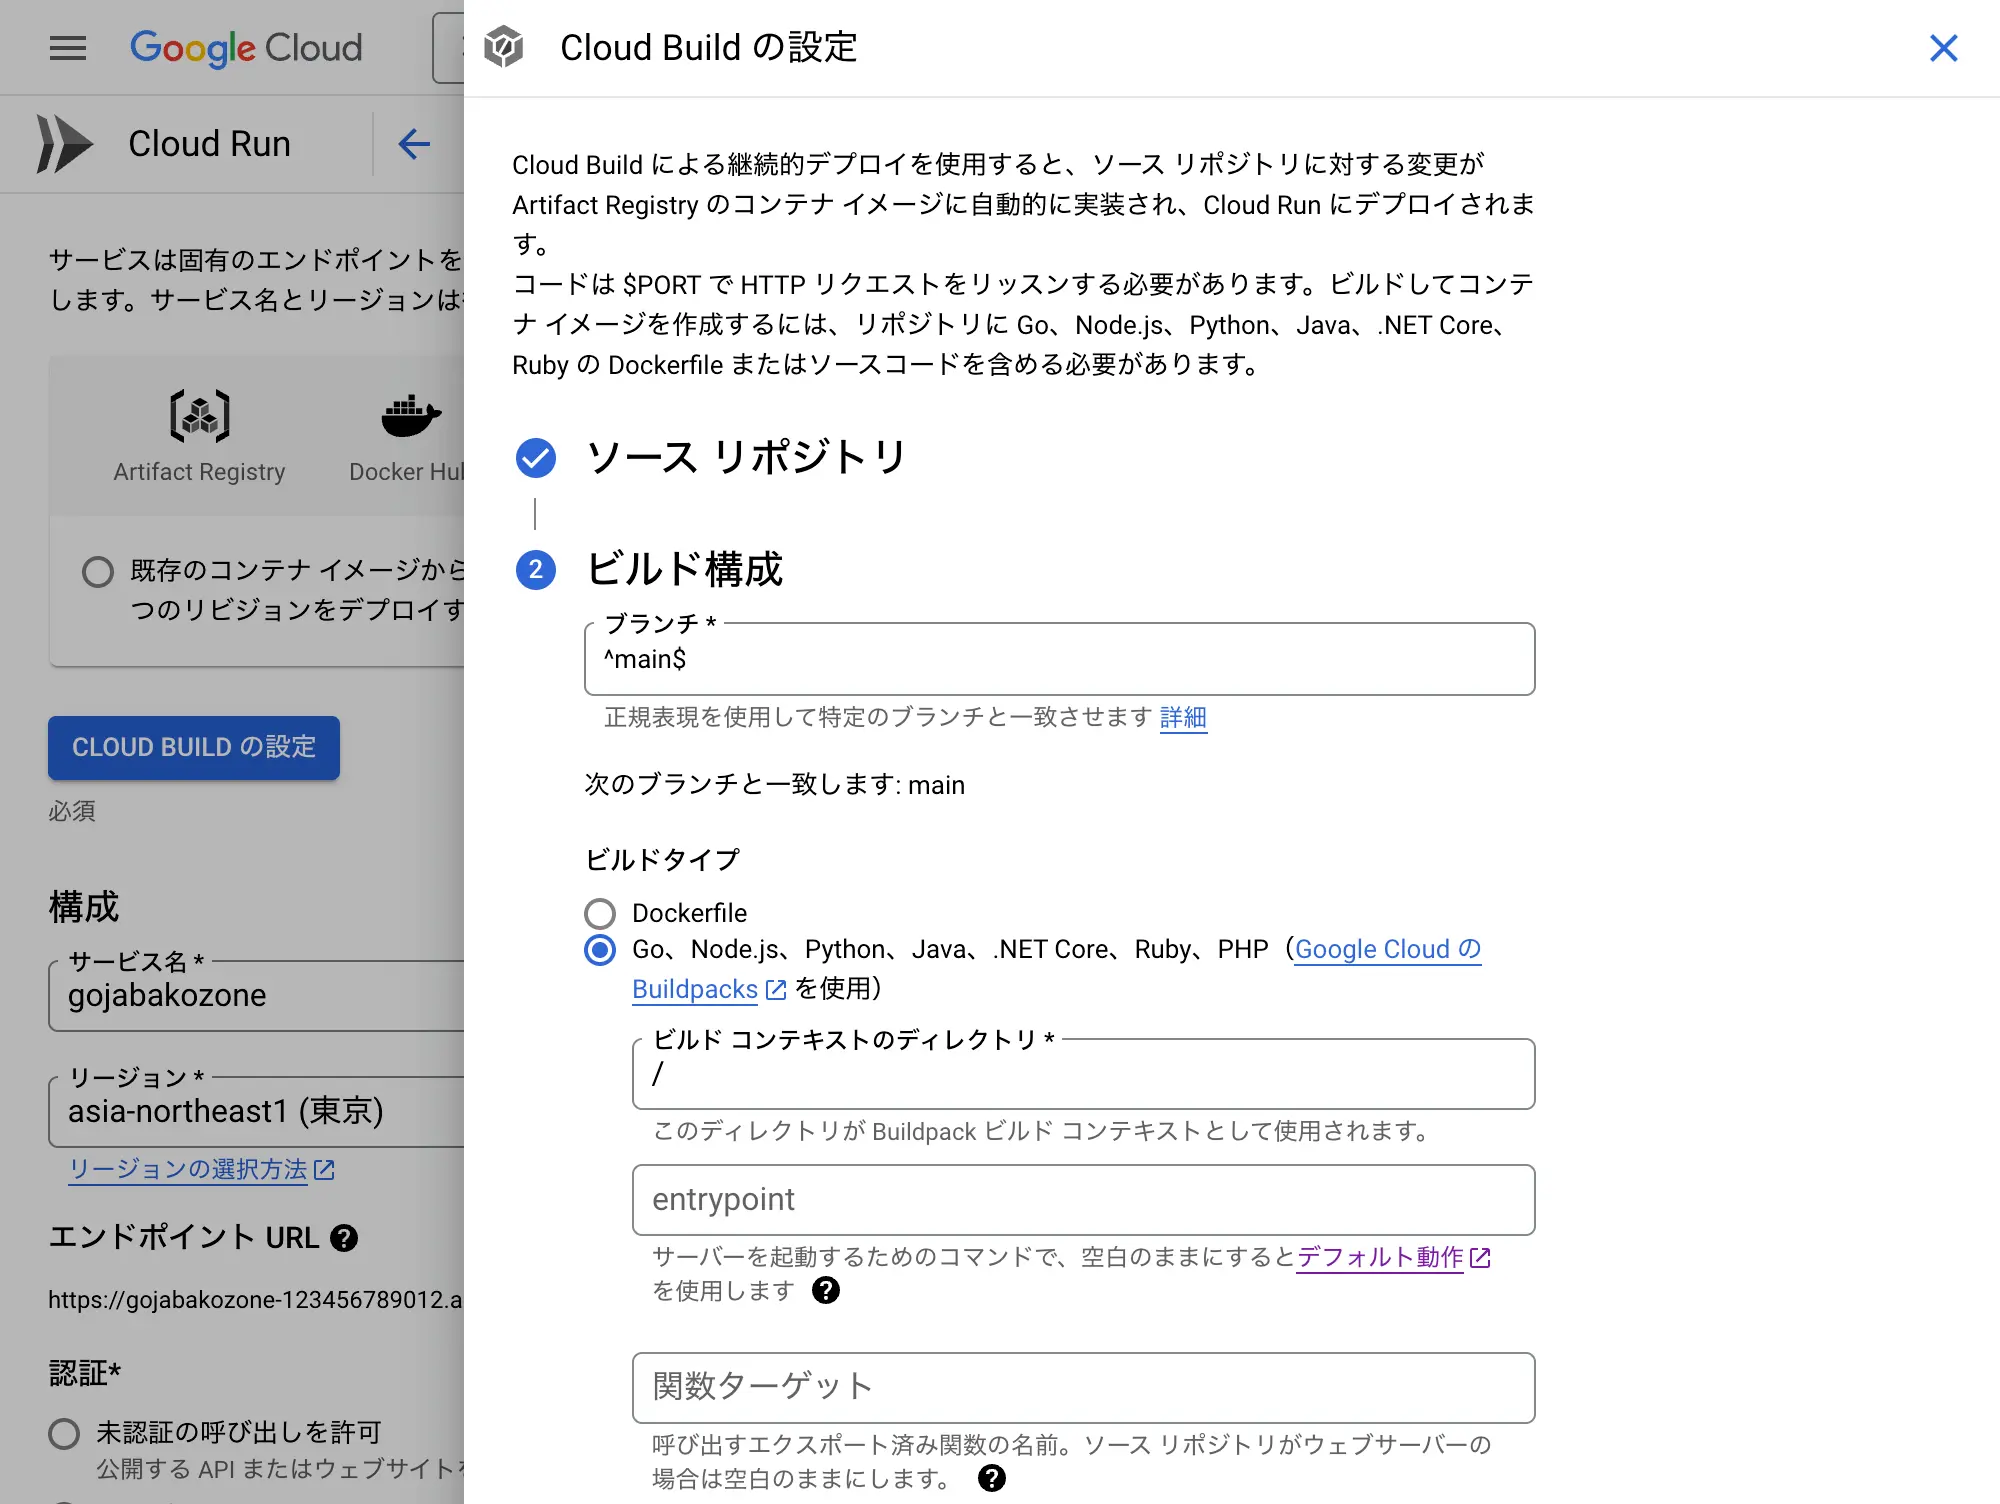
Task: Close the Cloud Build settings panel
Action: click(x=1943, y=48)
